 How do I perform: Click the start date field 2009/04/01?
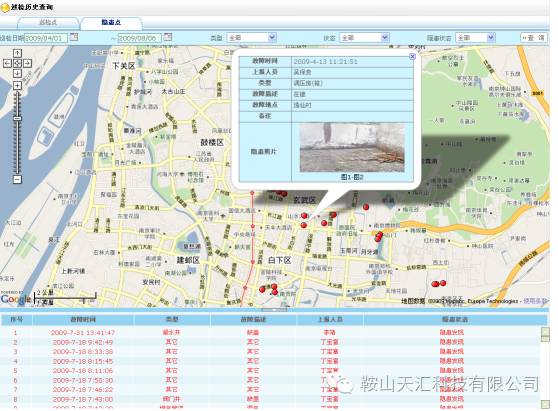(46, 38)
